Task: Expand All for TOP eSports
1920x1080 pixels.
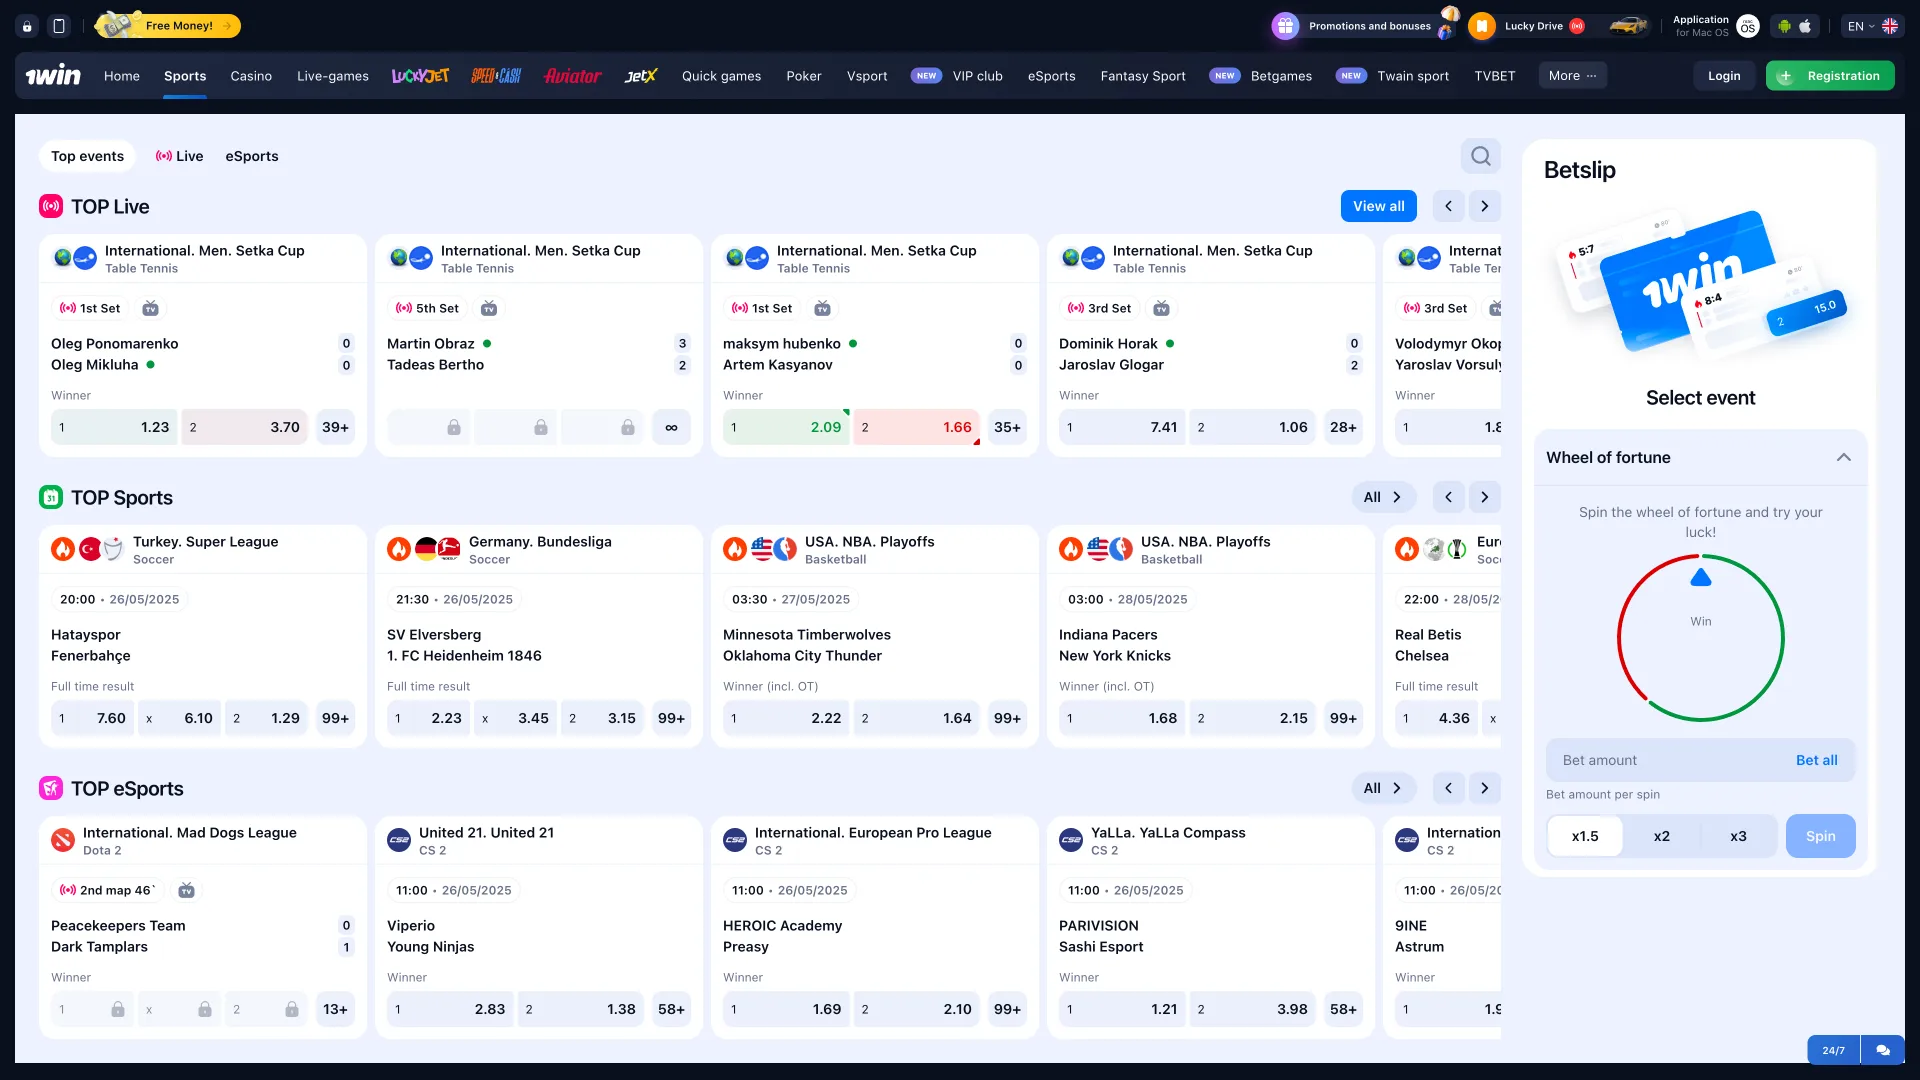Action: pyautogui.click(x=1383, y=788)
